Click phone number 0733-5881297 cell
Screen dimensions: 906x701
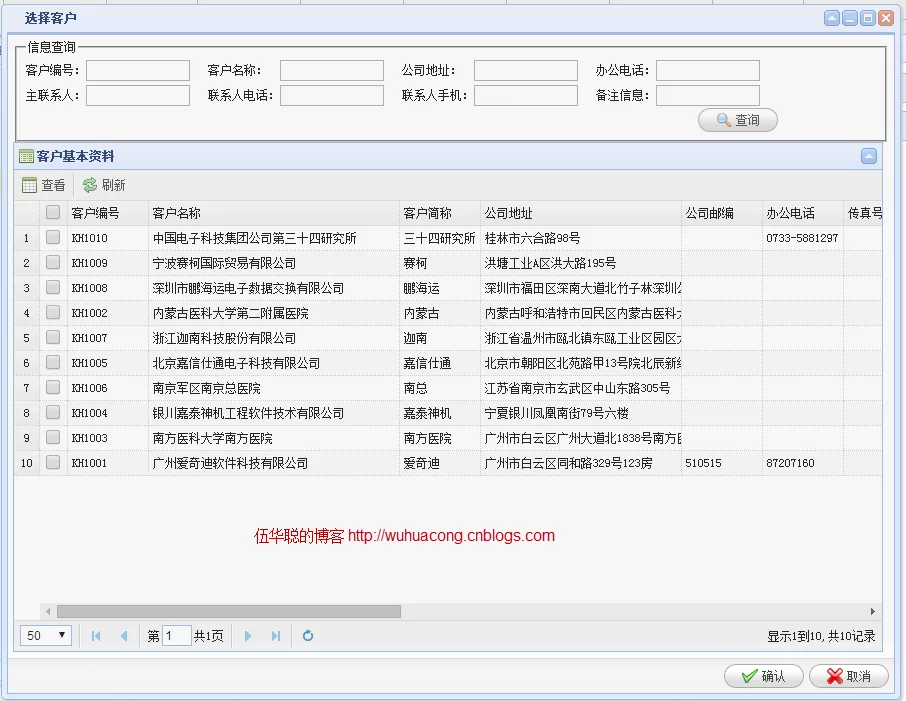pyautogui.click(x=803, y=238)
